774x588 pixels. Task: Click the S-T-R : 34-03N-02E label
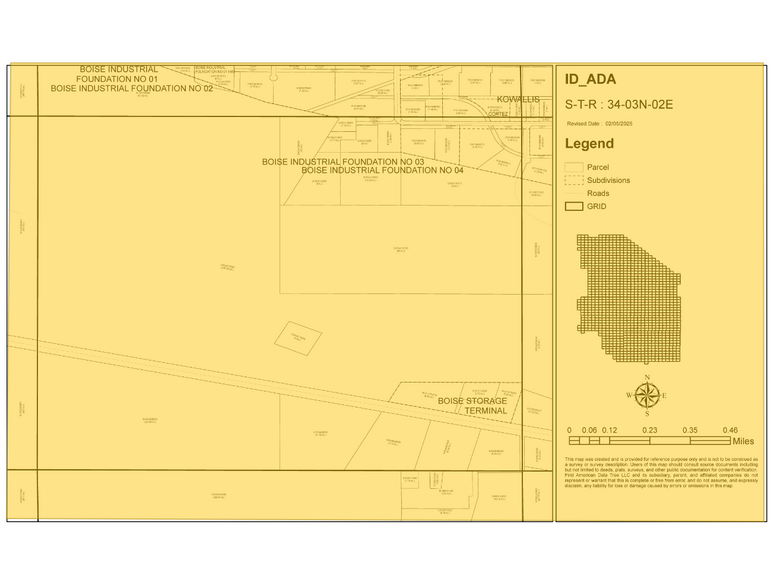(619, 103)
